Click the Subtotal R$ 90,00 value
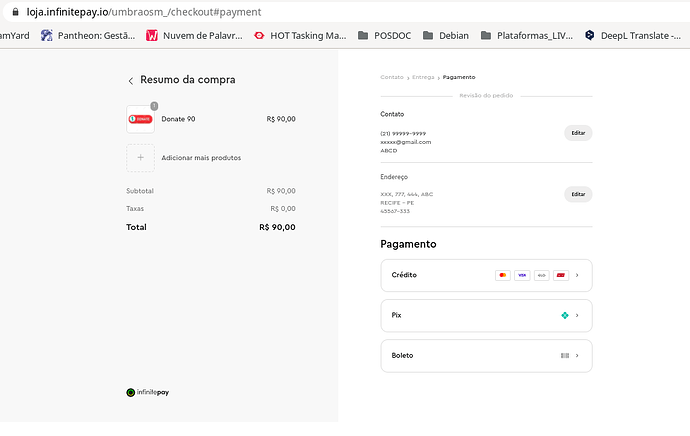 tap(281, 191)
